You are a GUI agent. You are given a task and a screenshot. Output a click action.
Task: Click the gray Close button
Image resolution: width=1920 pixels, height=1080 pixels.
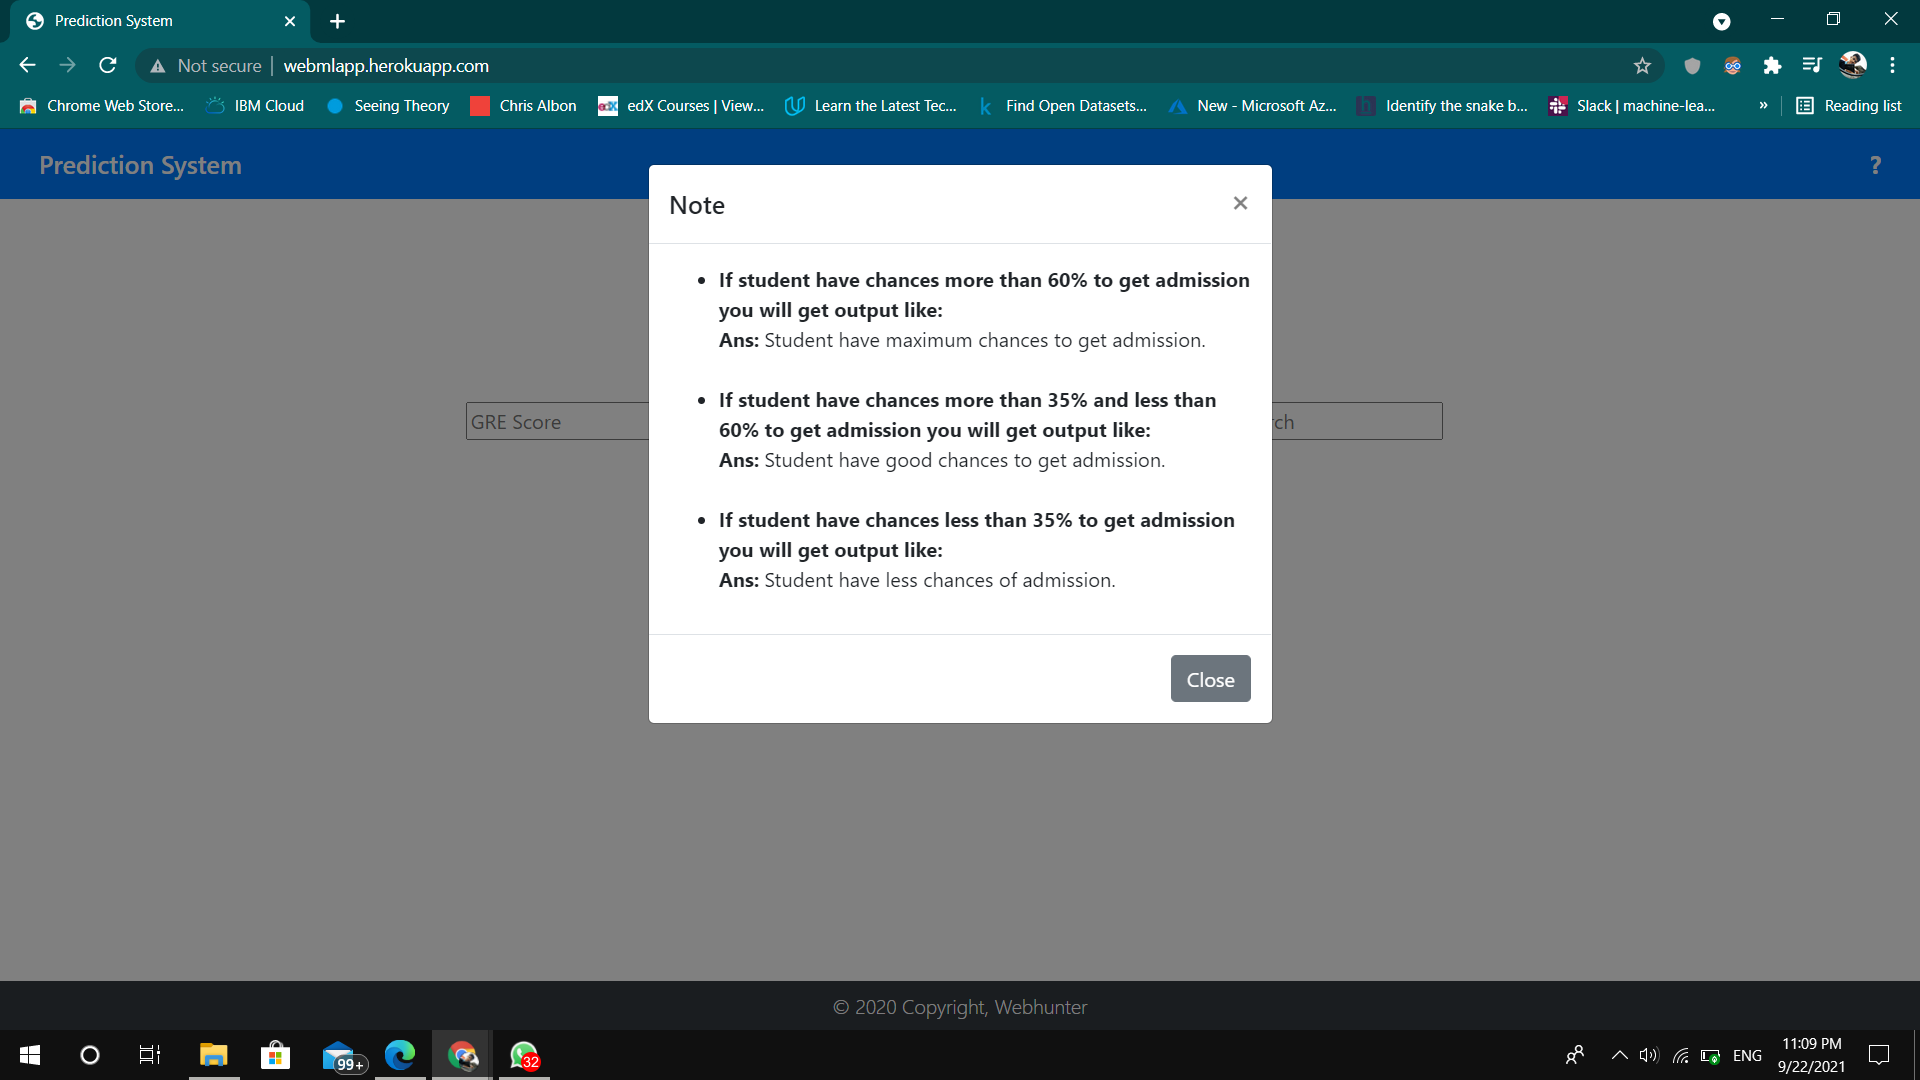point(1210,679)
